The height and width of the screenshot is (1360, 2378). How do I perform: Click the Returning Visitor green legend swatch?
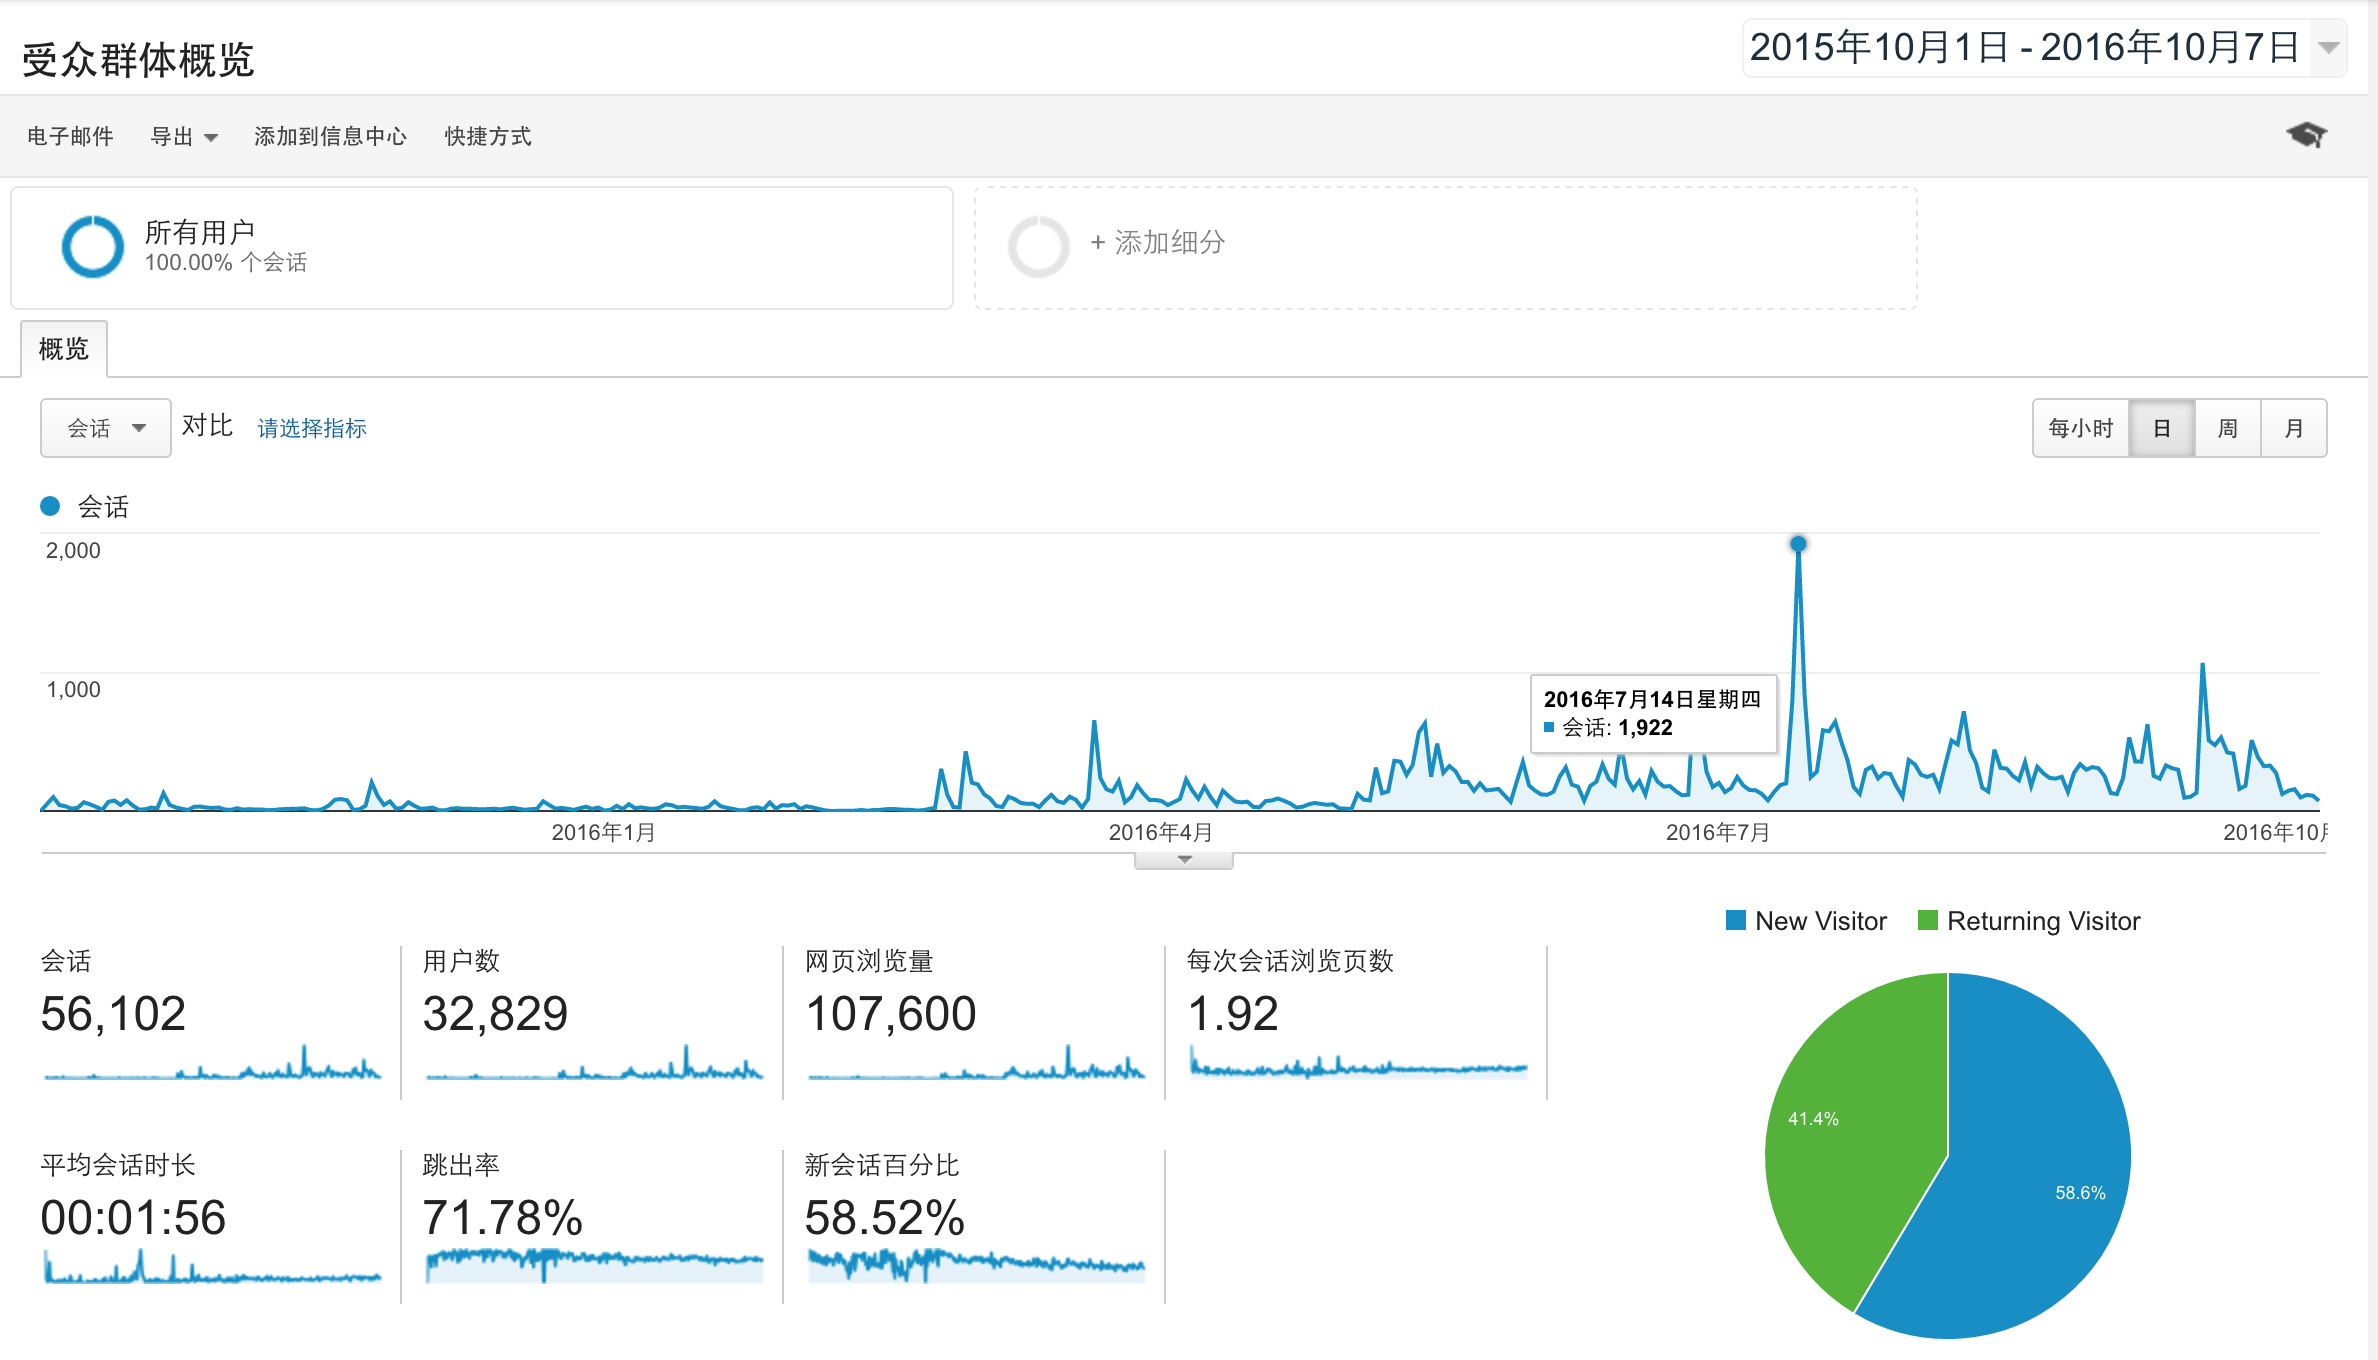click(1929, 920)
